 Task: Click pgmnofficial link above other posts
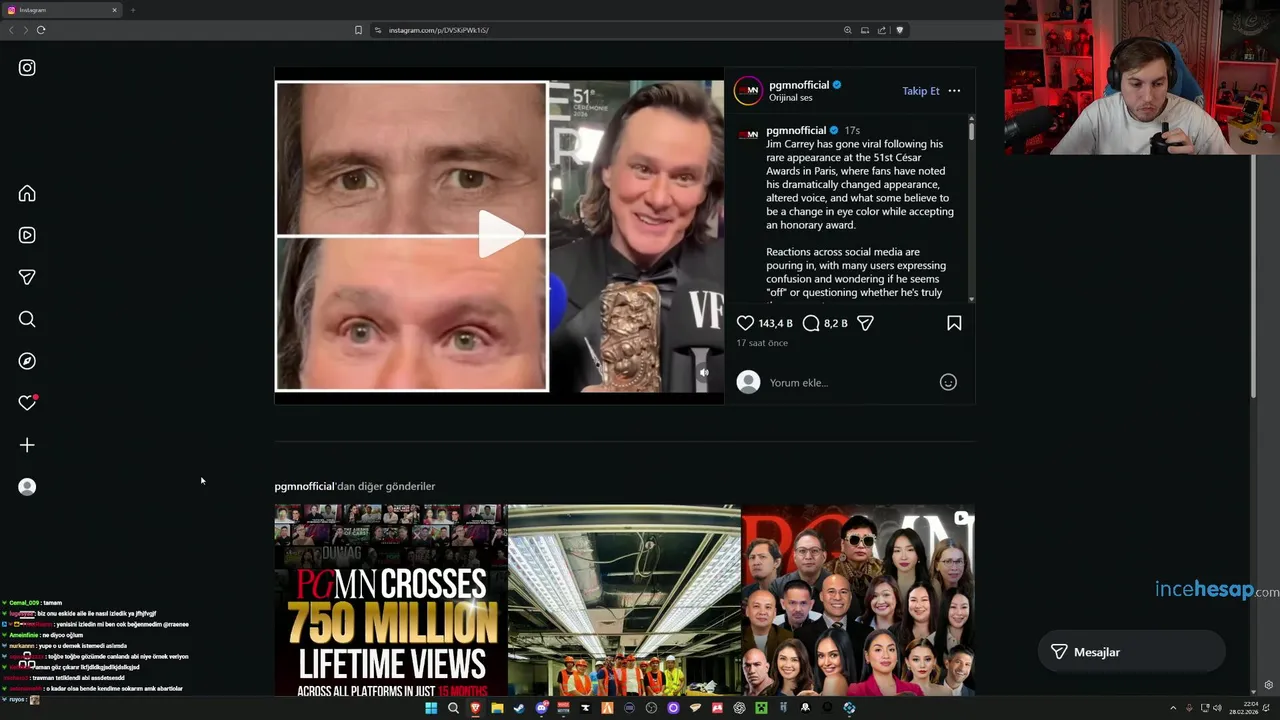(304, 486)
